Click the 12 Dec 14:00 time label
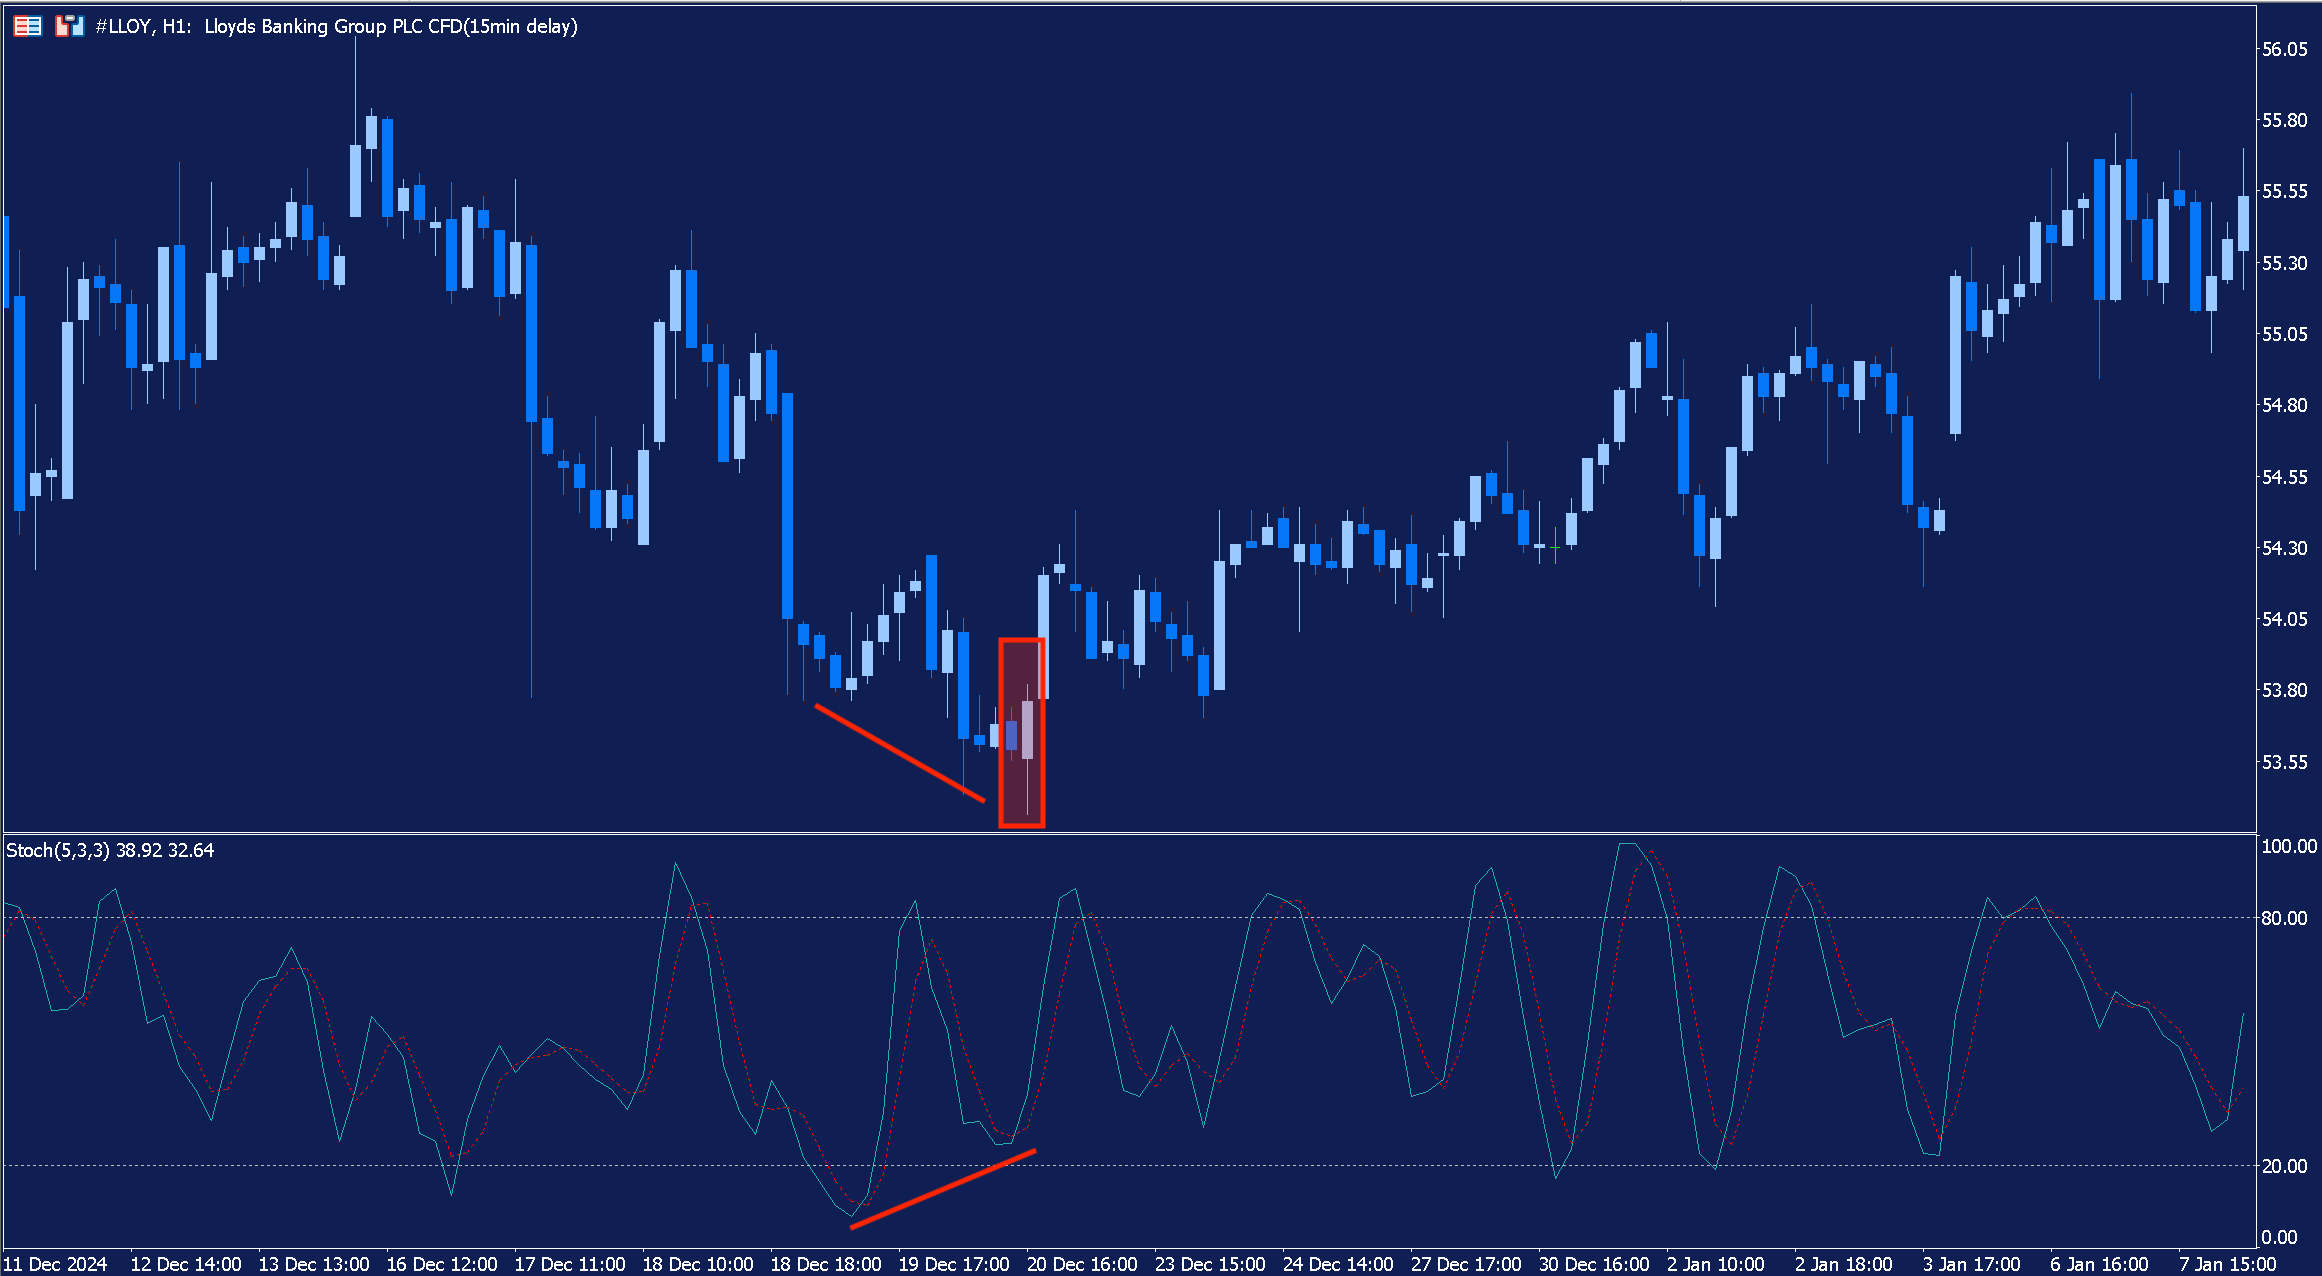Viewport: 2322px width, 1276px height. click(186, 1264)
